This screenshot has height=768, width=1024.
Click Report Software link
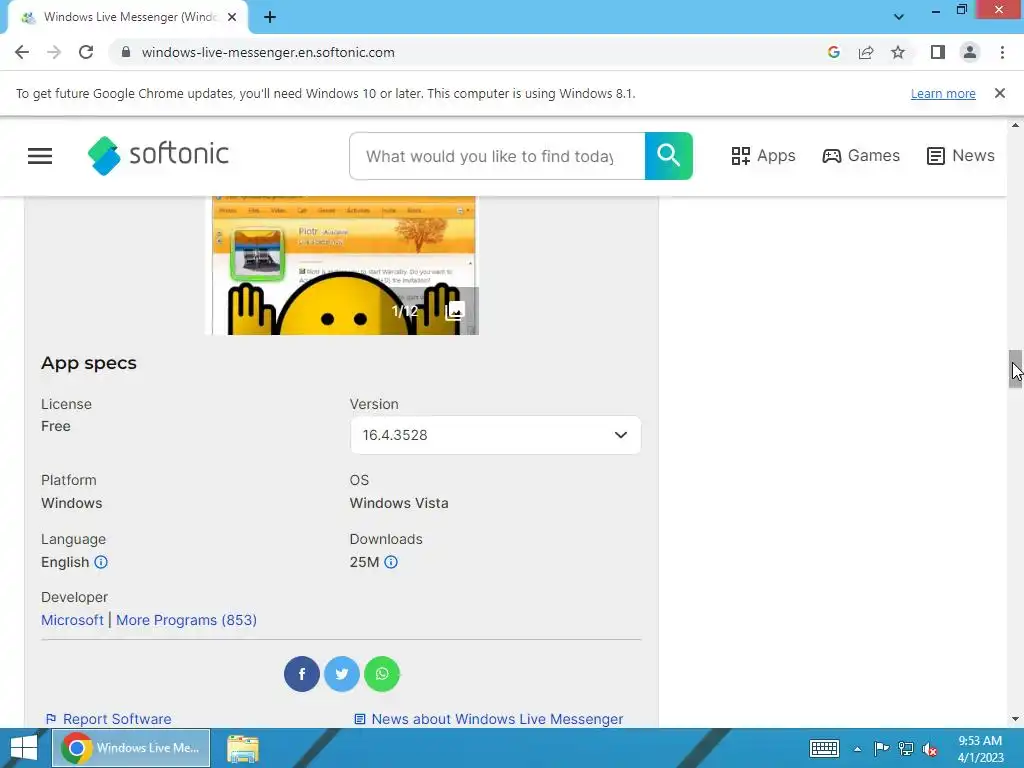(108, 718)
